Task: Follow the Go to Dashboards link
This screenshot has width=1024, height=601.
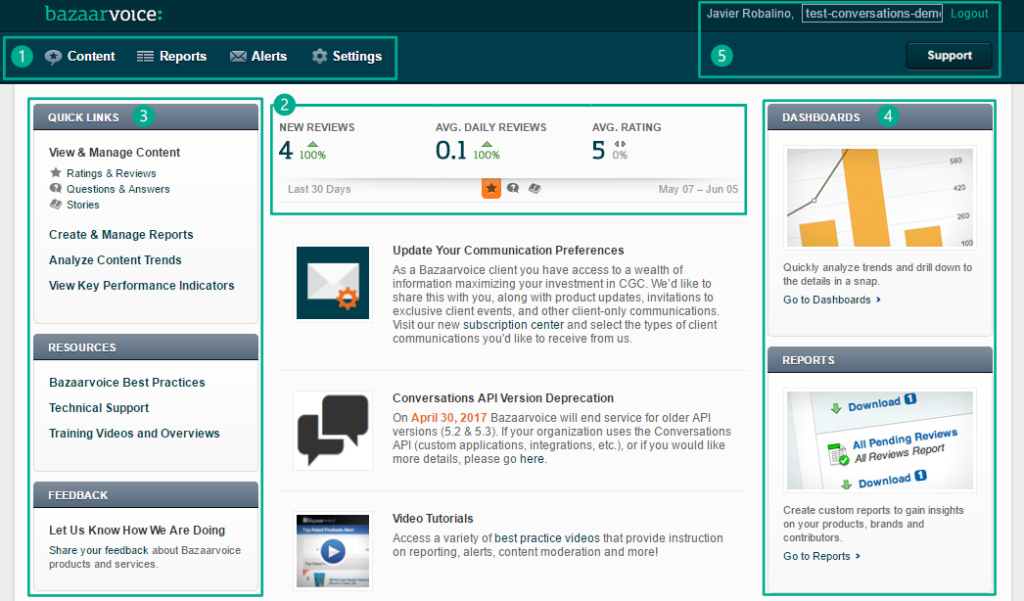Action: click(831, 300)
